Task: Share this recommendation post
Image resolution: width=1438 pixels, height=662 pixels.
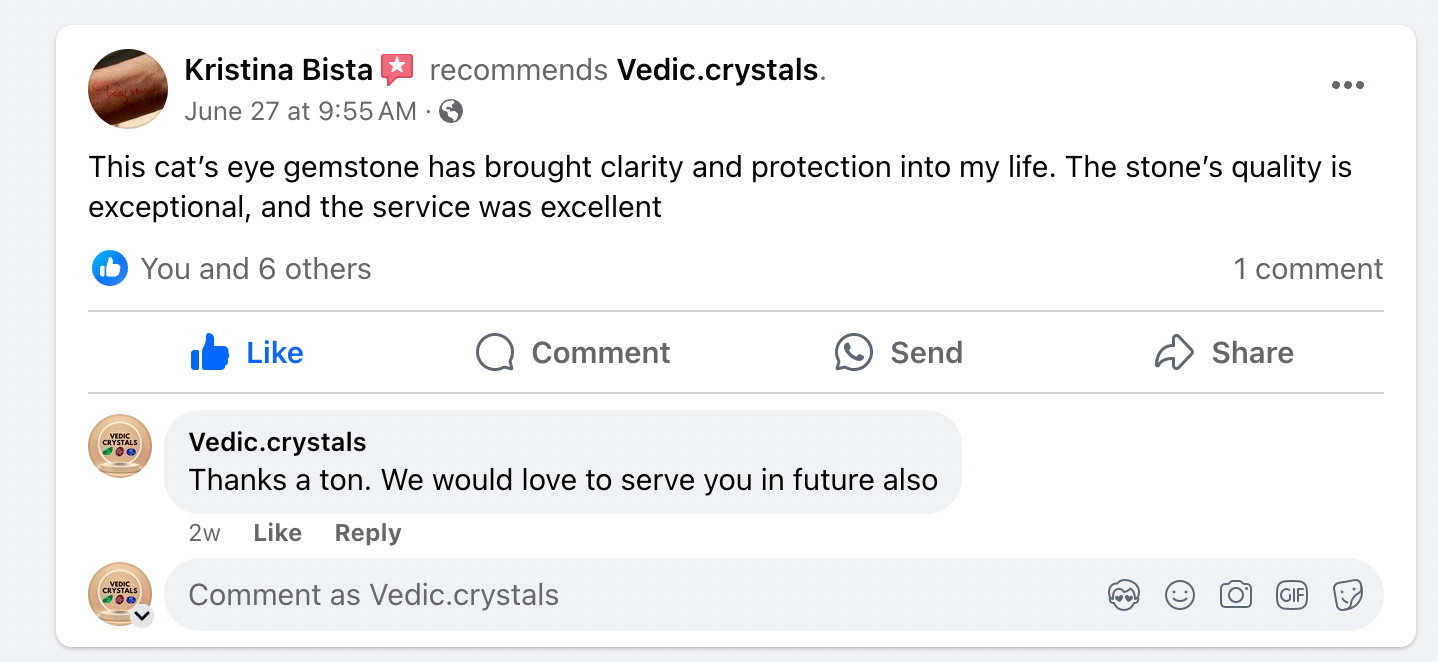Action: pyautogui.click(x=1224, y=353)
